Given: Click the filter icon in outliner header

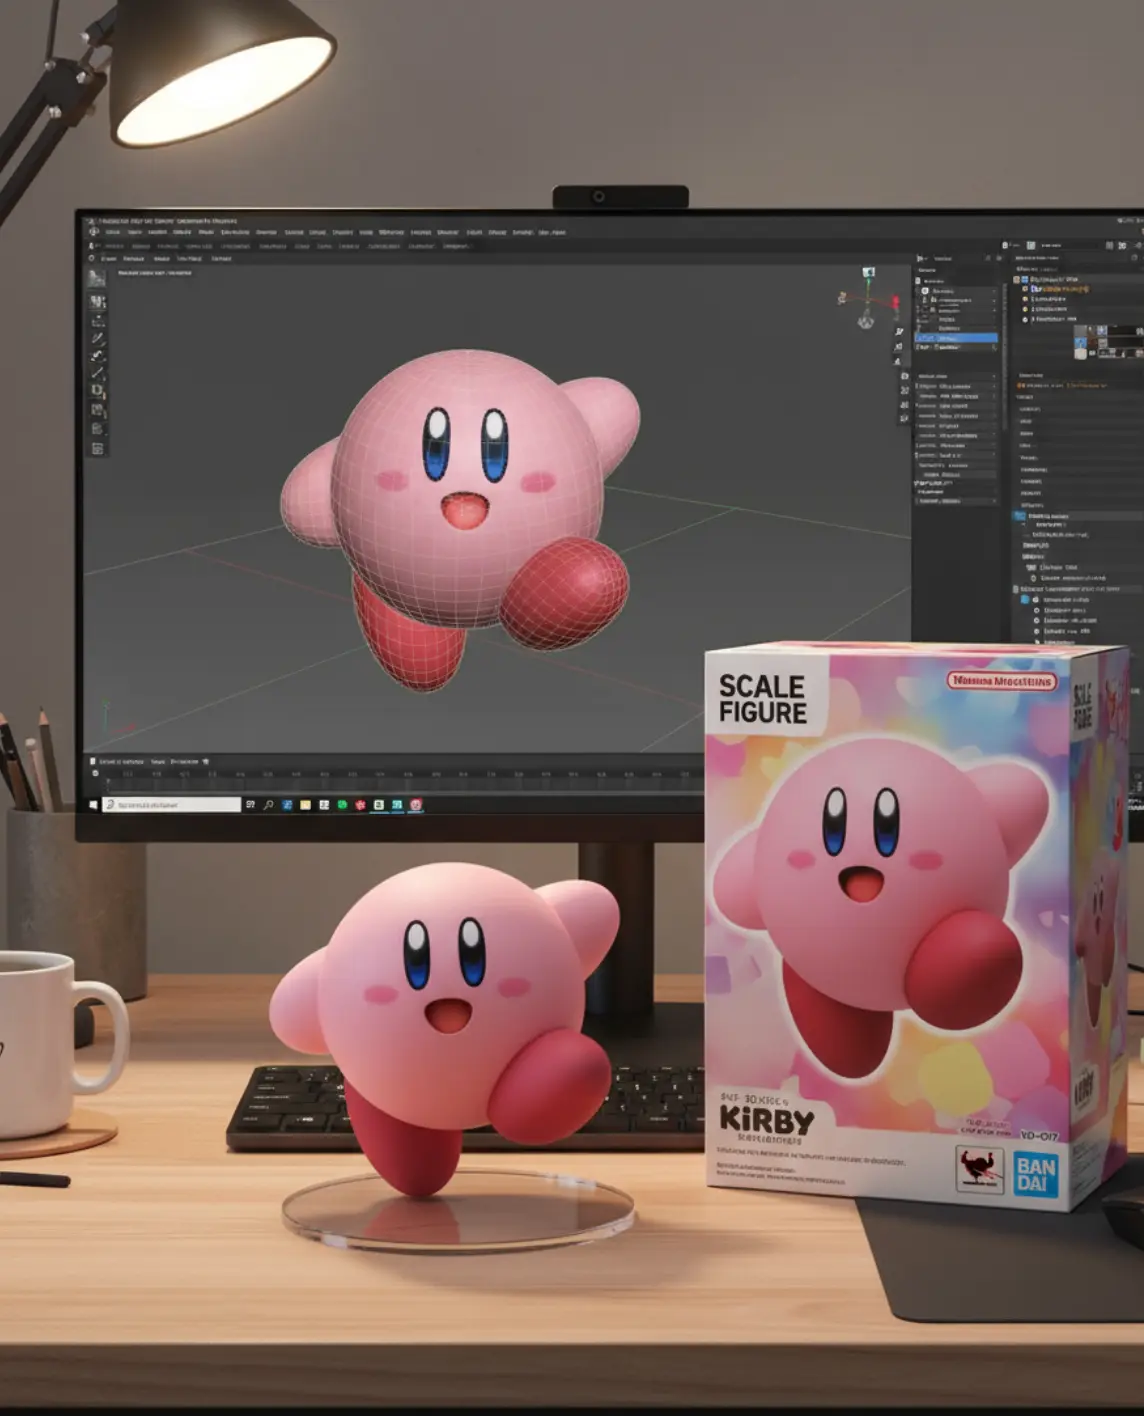Looking at the screenshot, I should (988, 258).
